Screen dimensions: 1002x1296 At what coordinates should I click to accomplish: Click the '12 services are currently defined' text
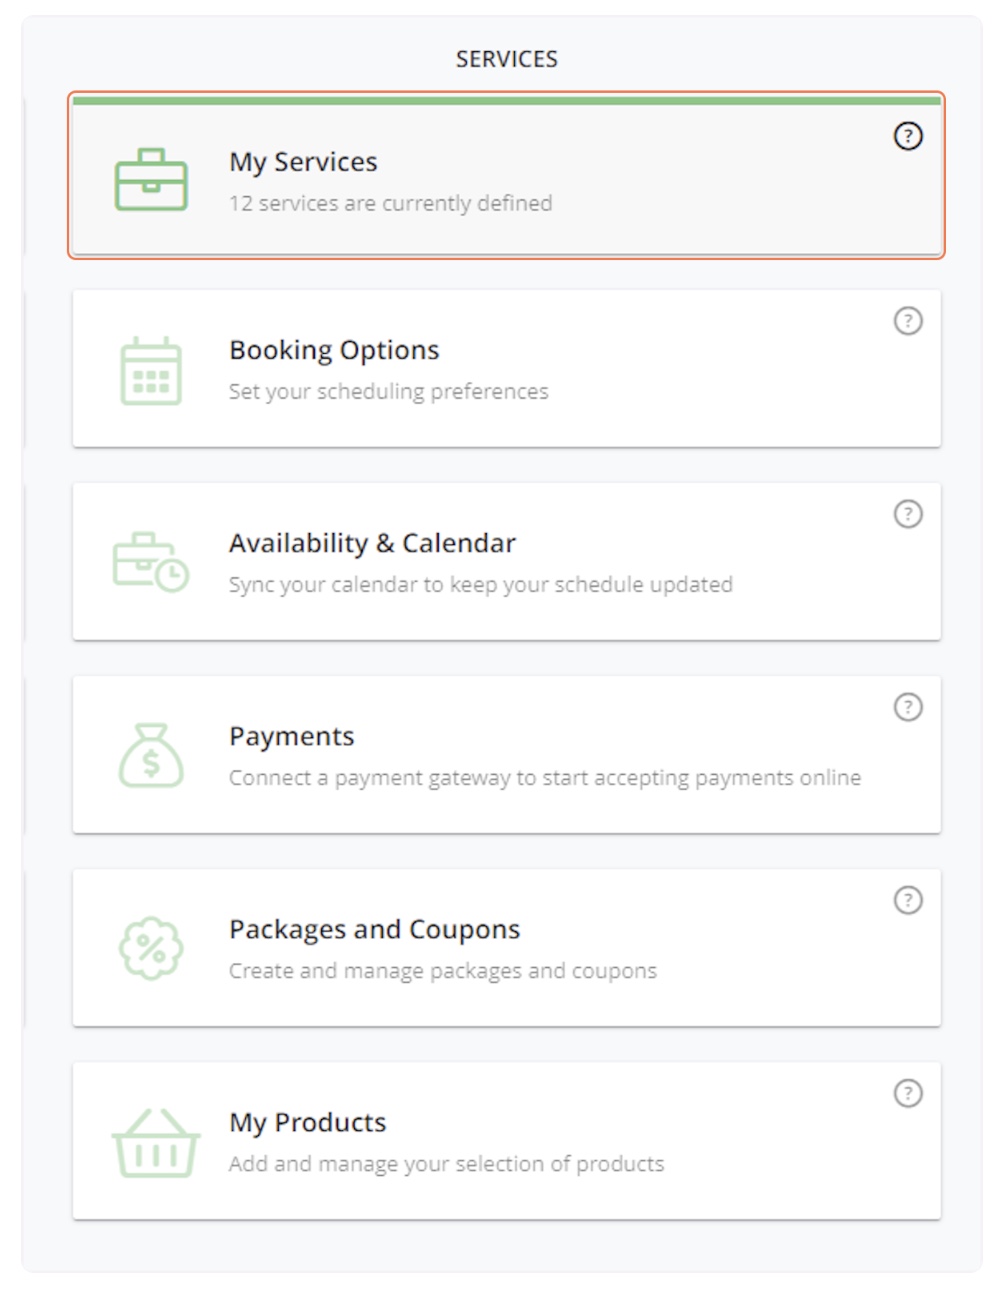tap(390, 203)
